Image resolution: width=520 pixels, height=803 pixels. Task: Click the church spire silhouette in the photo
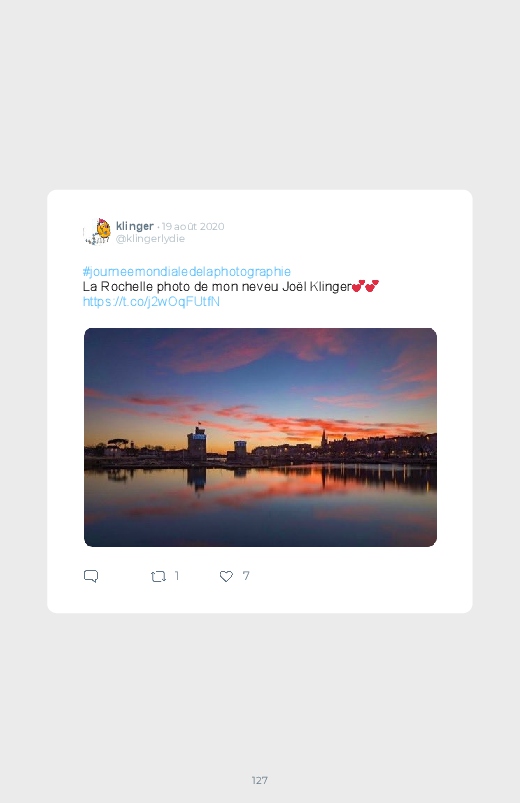coord(323,438)
